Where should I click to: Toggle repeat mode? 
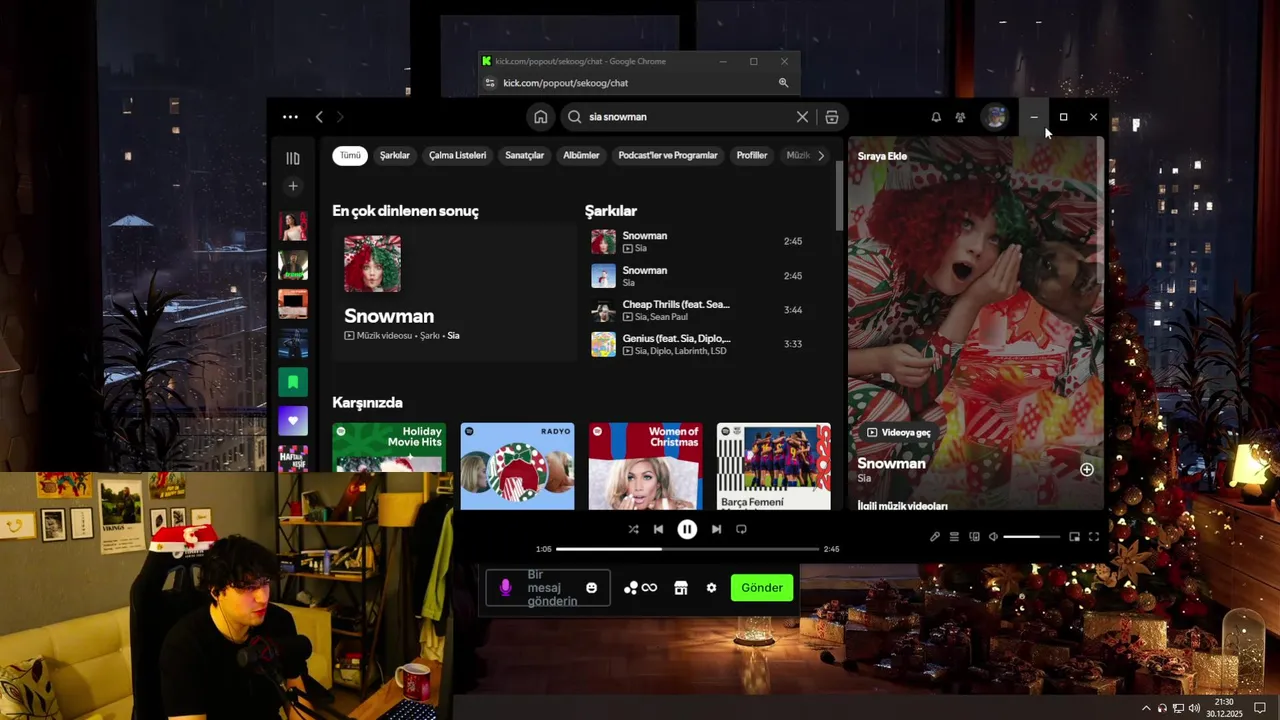(x=741, y=529)
